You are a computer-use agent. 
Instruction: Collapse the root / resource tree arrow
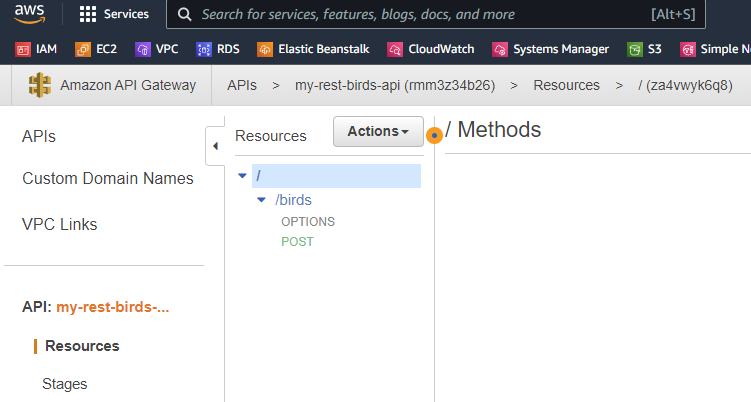[242, 176]
